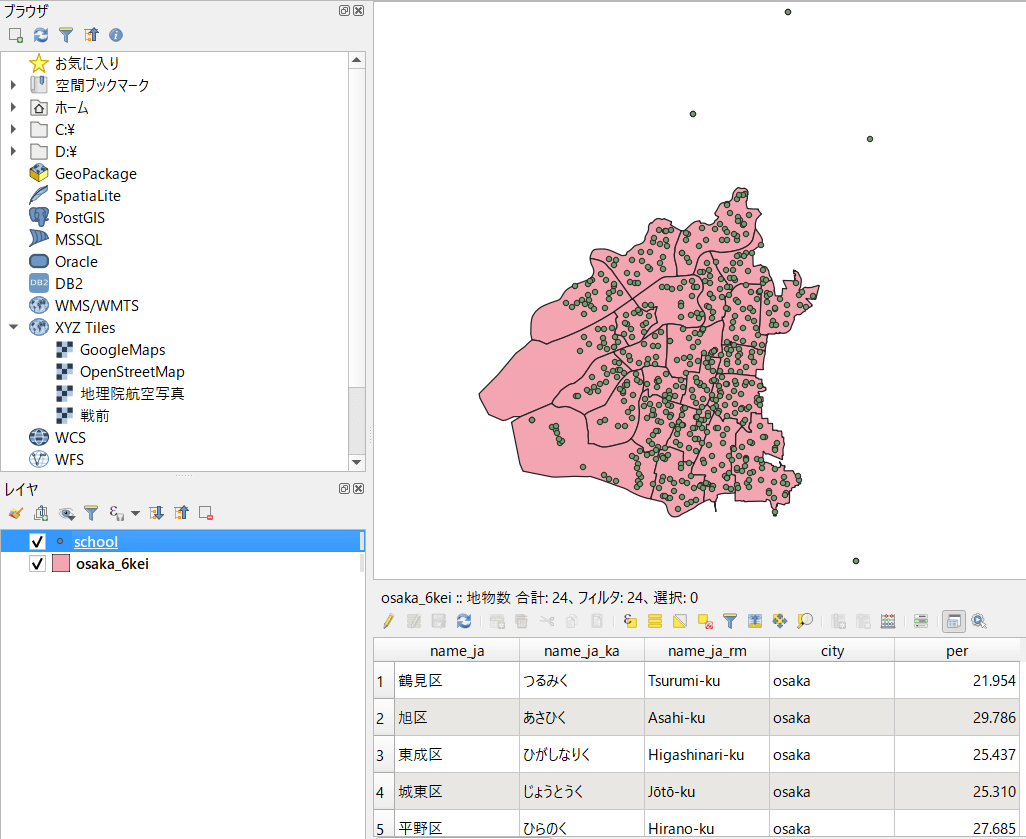
Task: Select the 戦前 tile entry
Action: pos(94,416)
